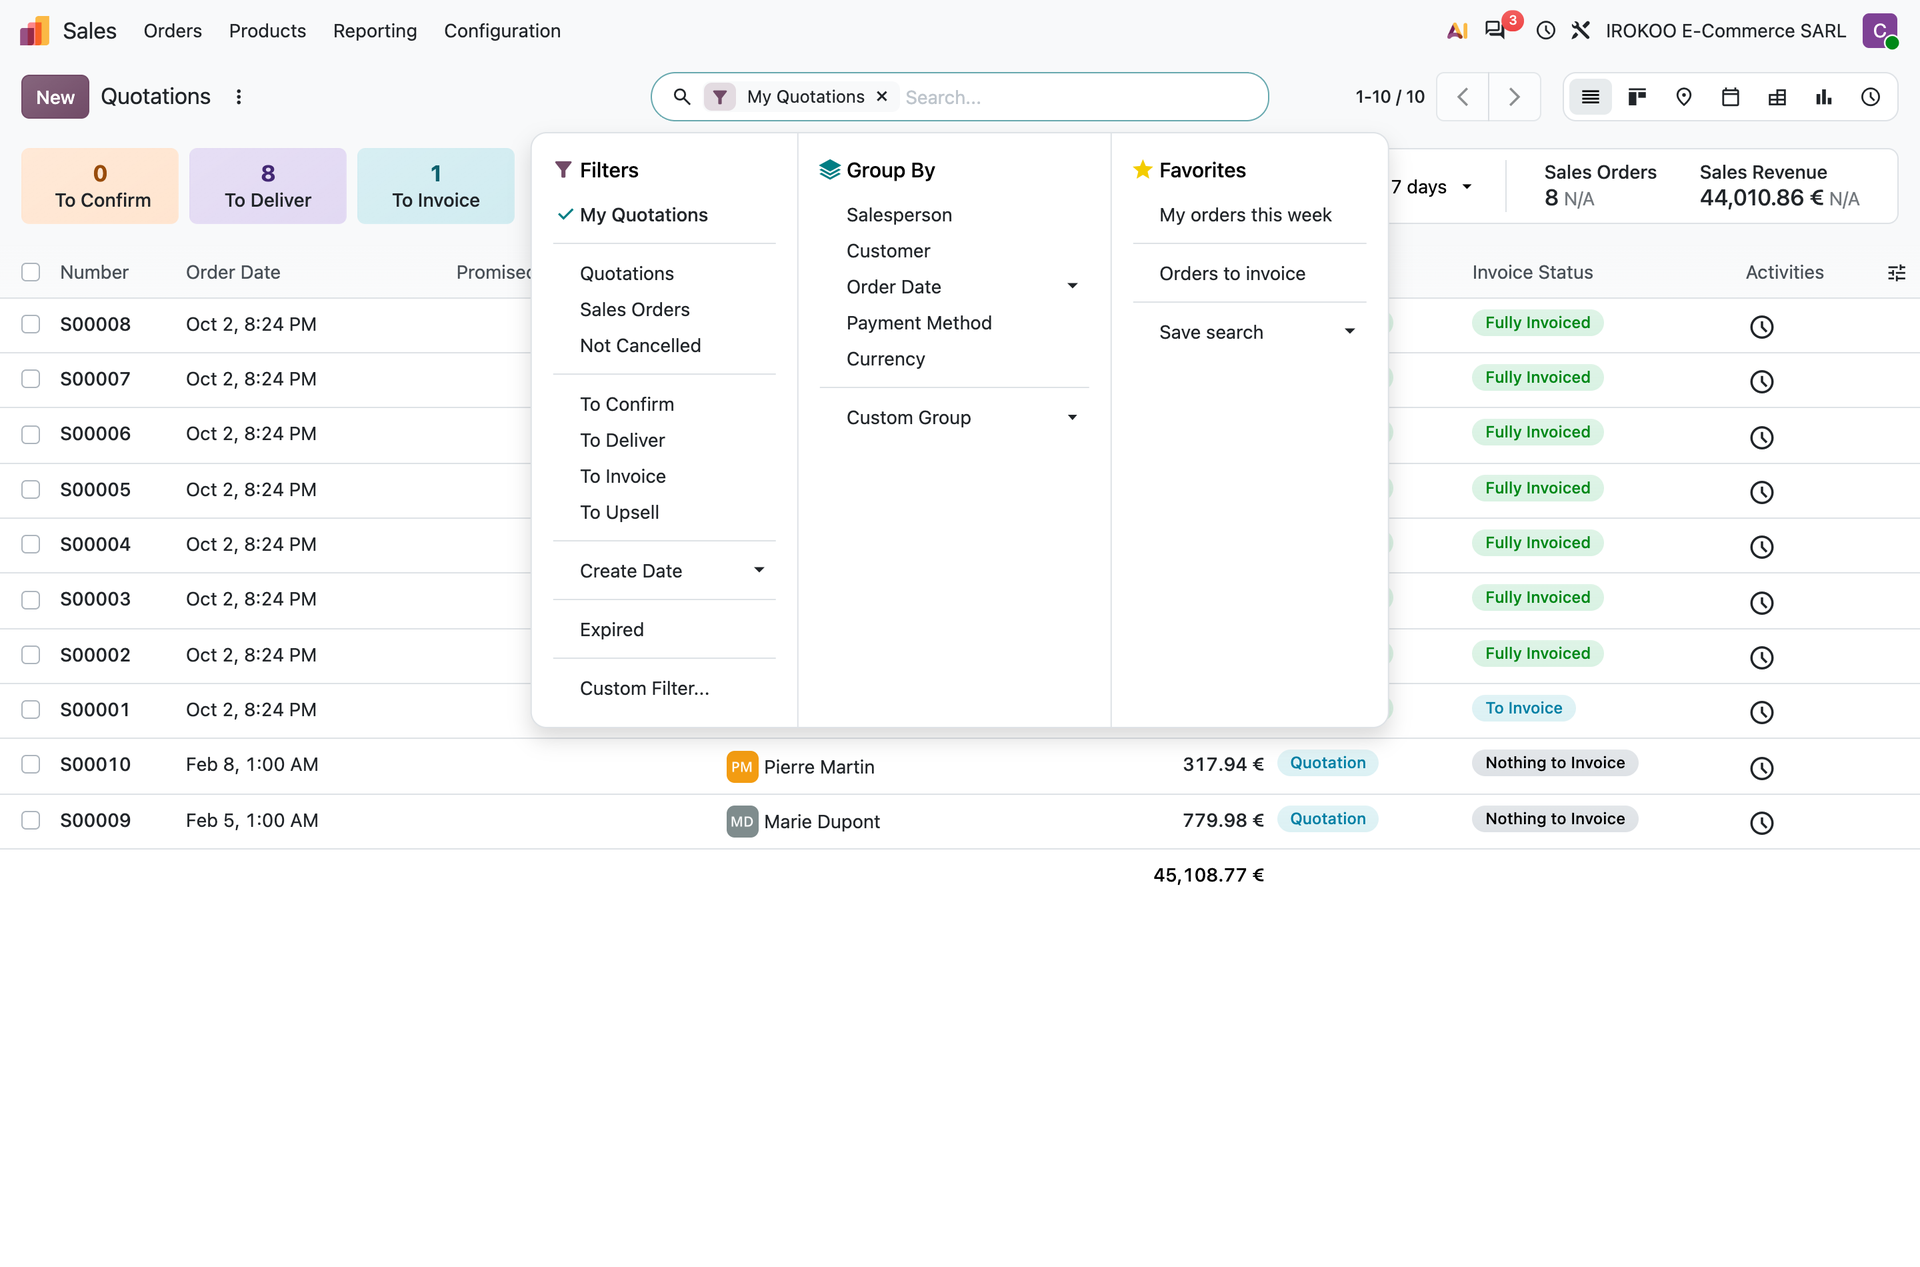Click the To Deliver card

[268, 186]
